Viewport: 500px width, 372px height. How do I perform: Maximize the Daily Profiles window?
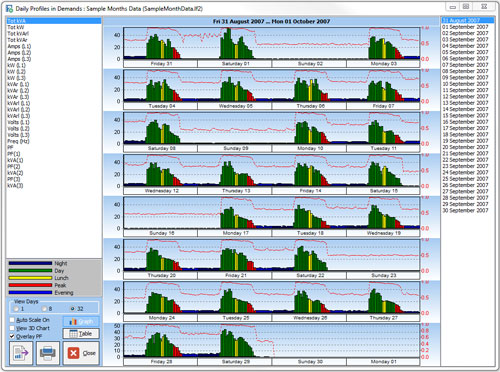click(466, 7)
